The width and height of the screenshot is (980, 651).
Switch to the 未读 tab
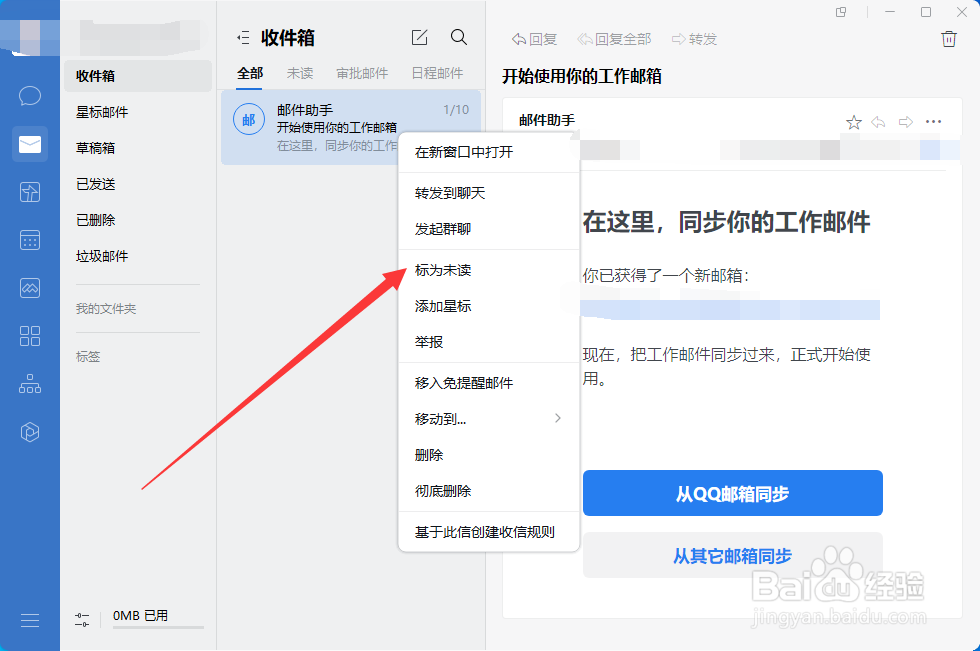[x=299, y=73]
